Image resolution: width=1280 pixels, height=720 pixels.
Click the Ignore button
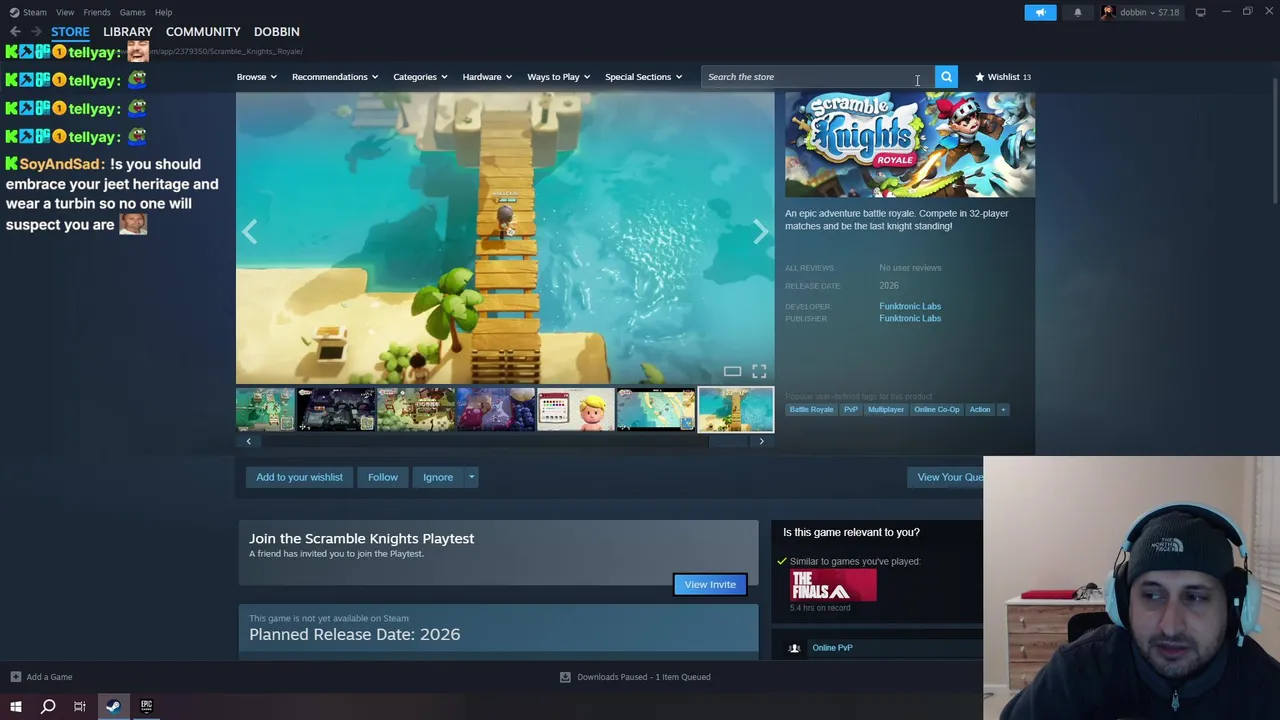pos(438,477)
